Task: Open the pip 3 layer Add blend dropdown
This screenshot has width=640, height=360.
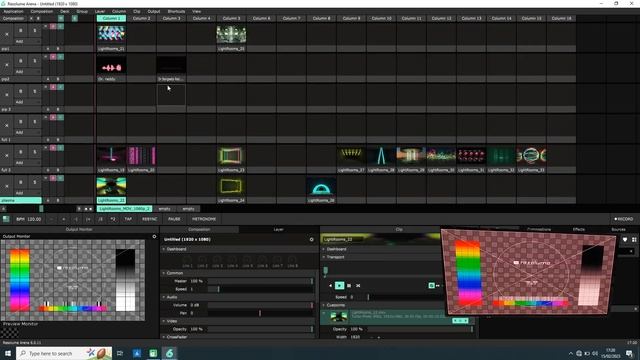Action: tap(27, 102)
